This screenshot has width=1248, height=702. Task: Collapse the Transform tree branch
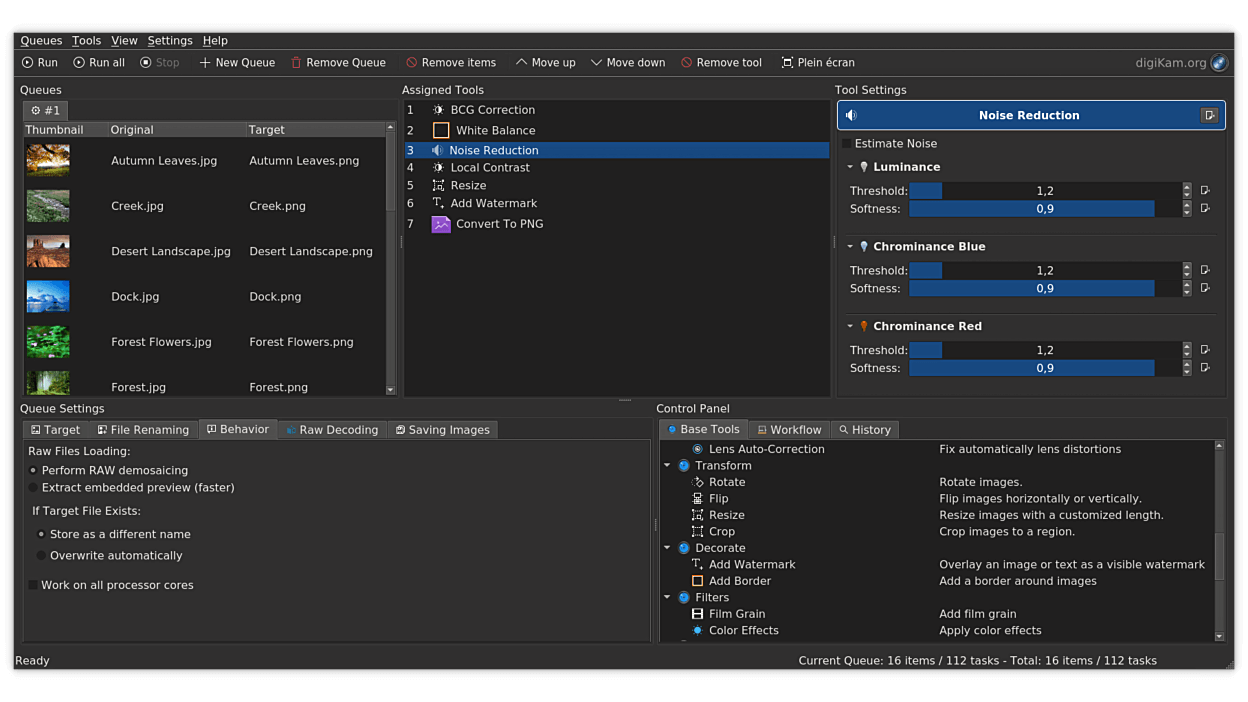[x=667, y=465]
